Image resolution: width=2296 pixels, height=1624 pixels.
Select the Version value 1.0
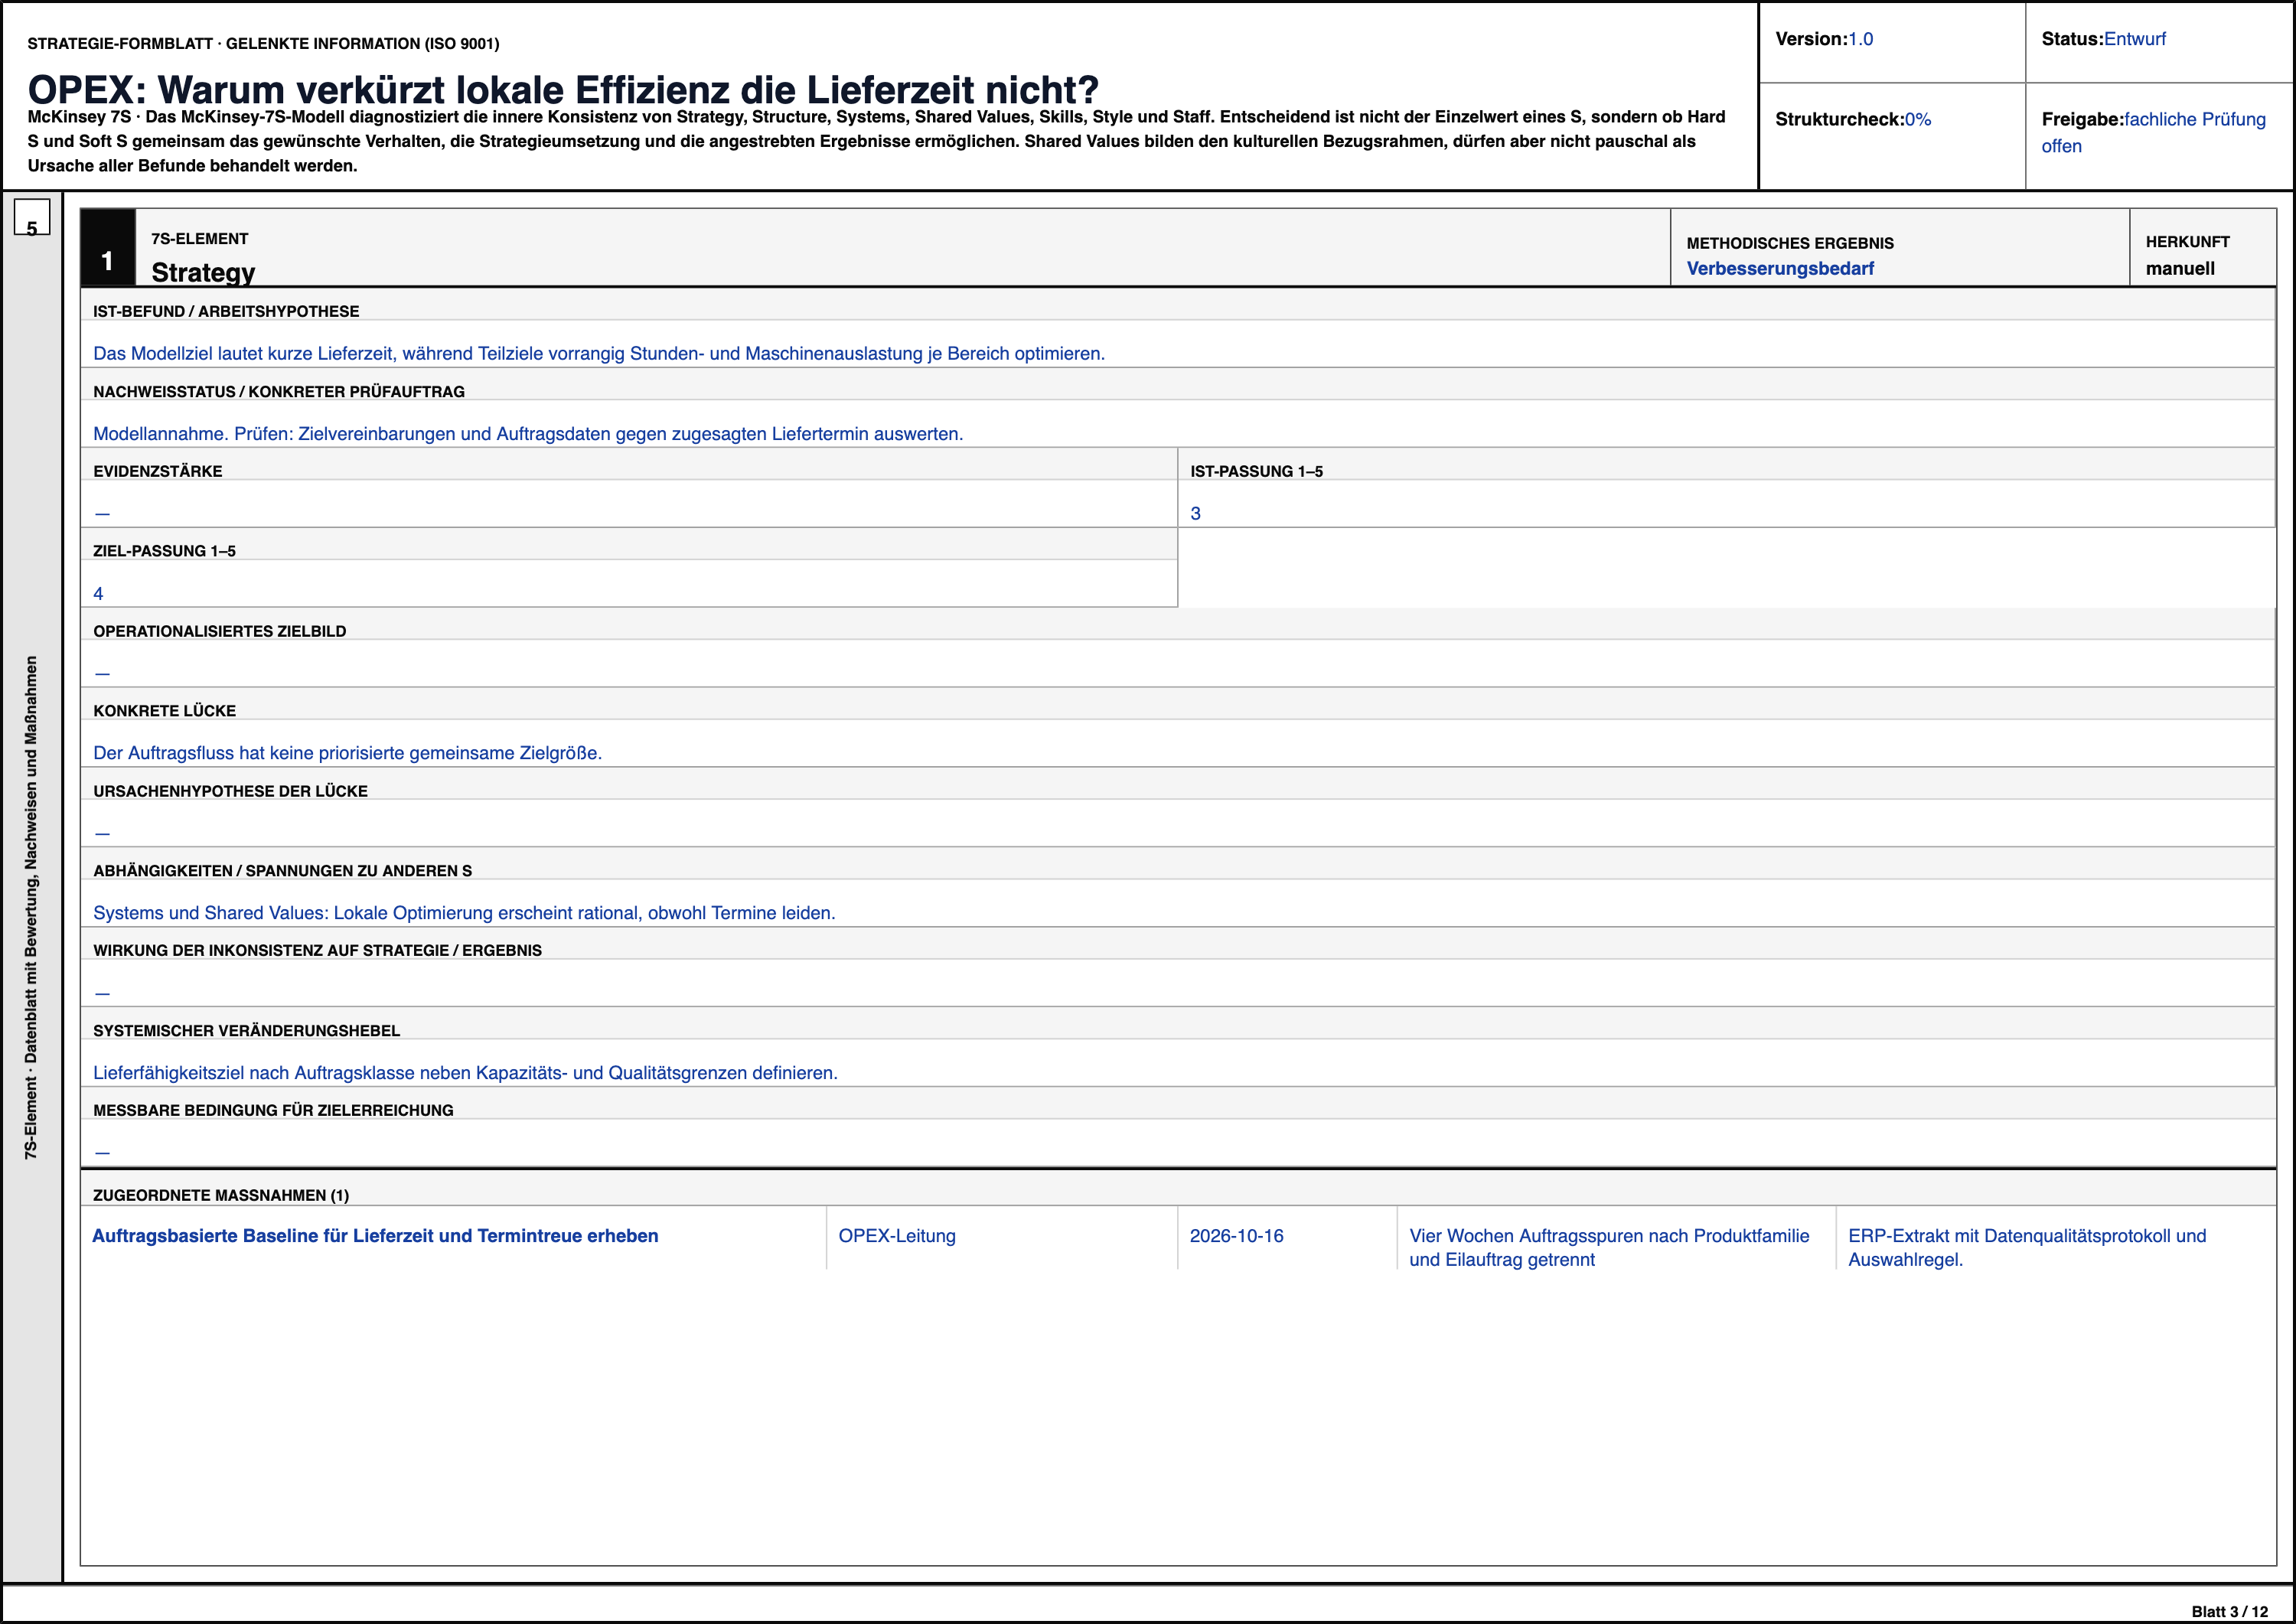click(x=1860, y=39)
